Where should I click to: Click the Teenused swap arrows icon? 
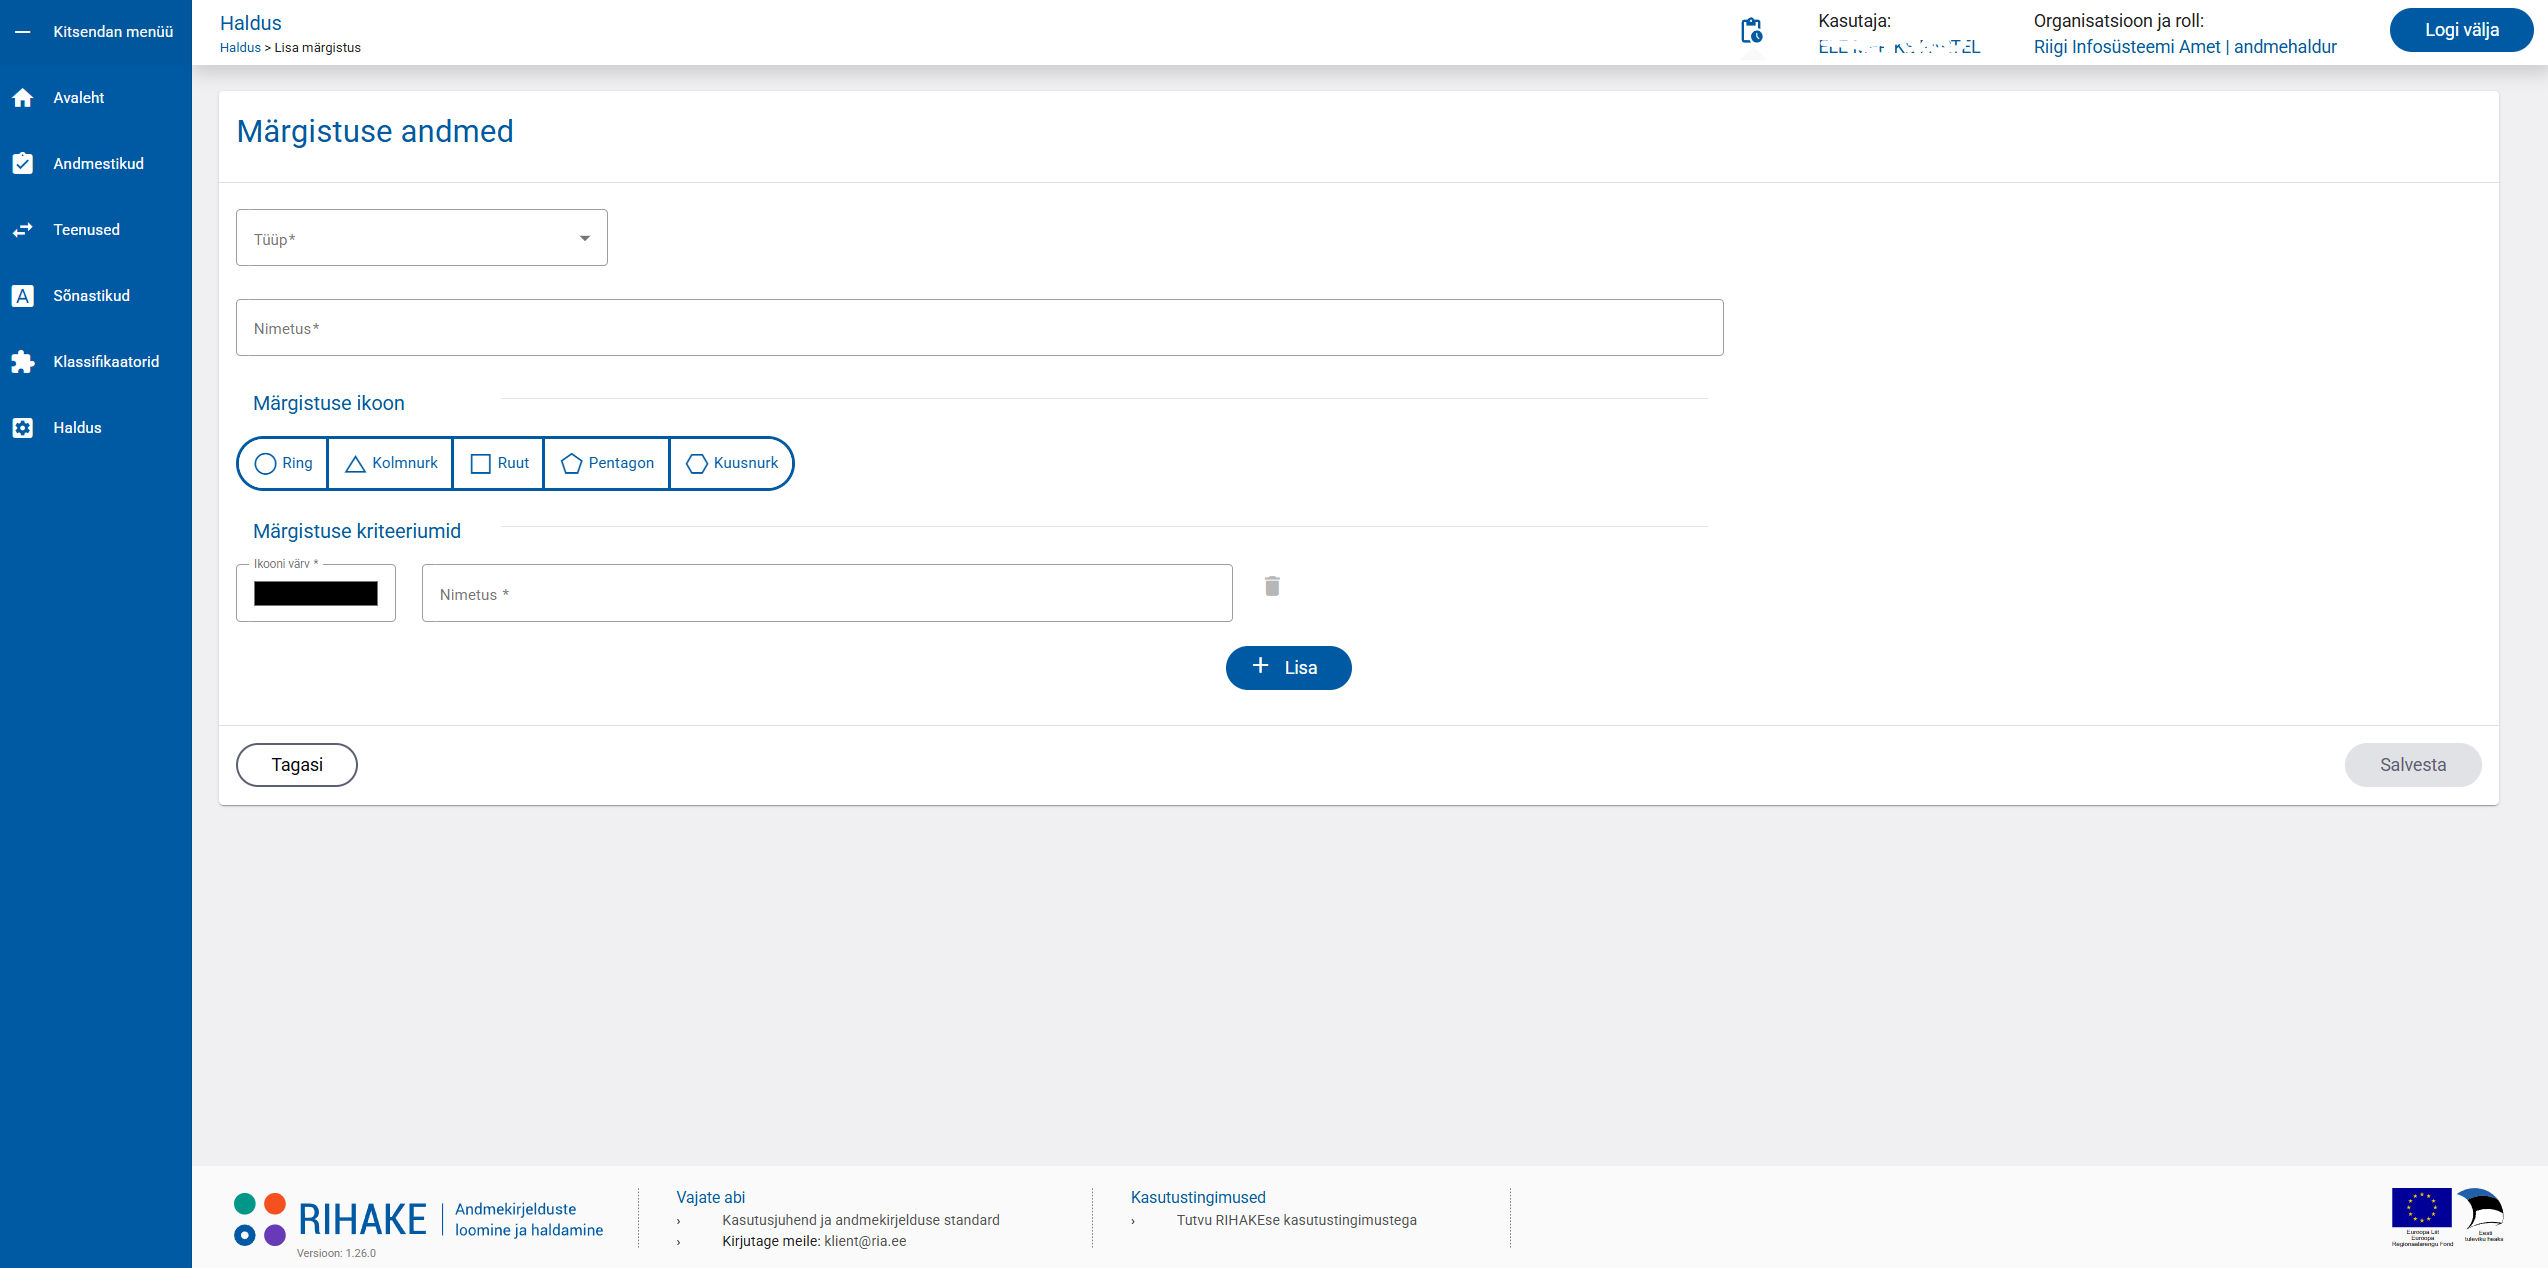[x=23, y=230]
